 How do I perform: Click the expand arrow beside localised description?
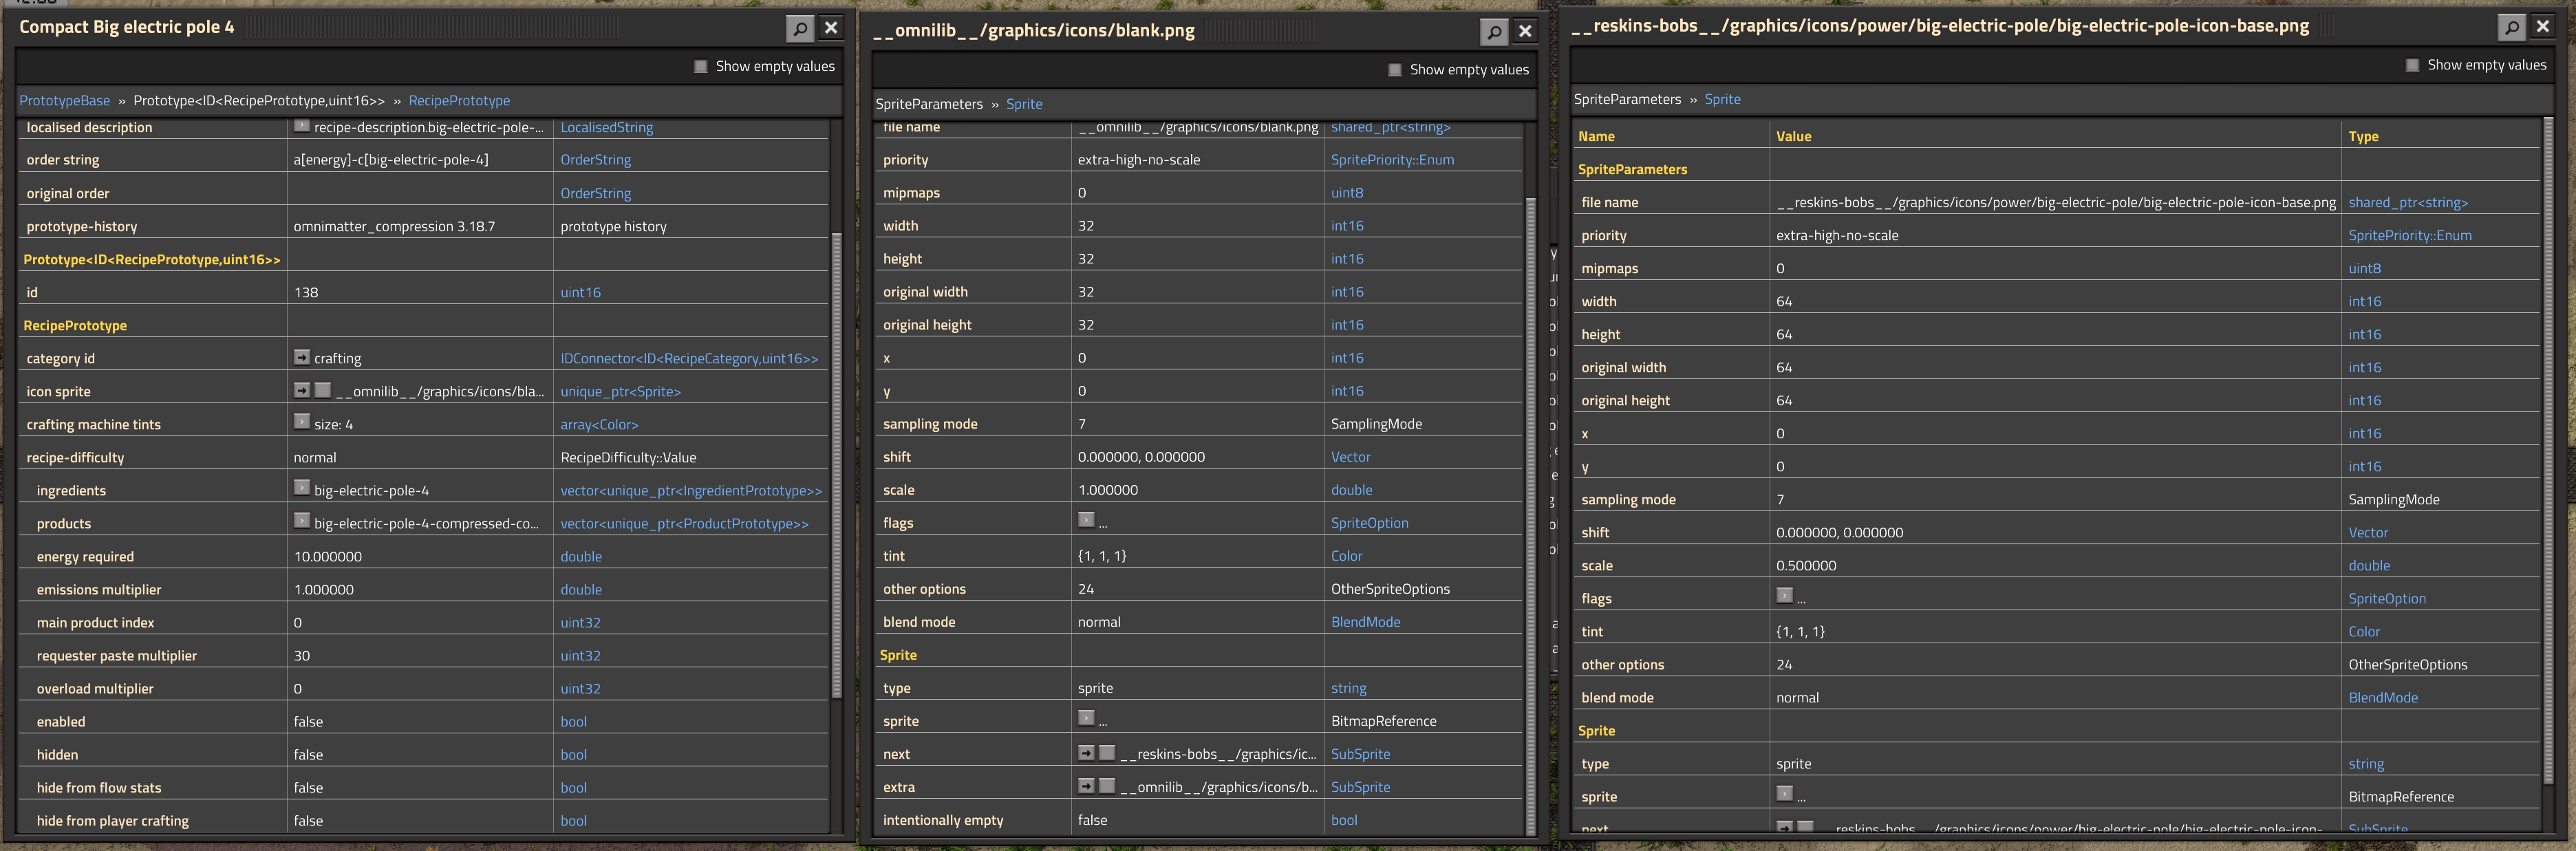click(x=301, y=126)
